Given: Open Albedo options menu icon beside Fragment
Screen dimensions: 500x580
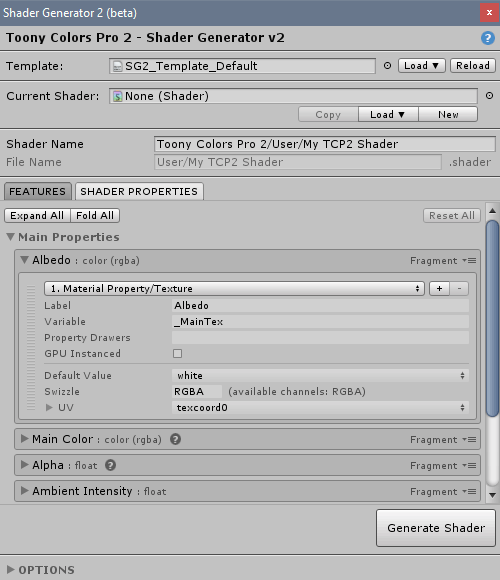Looking at the screenshot, I should pyautogui.click(x=469, y=261).
